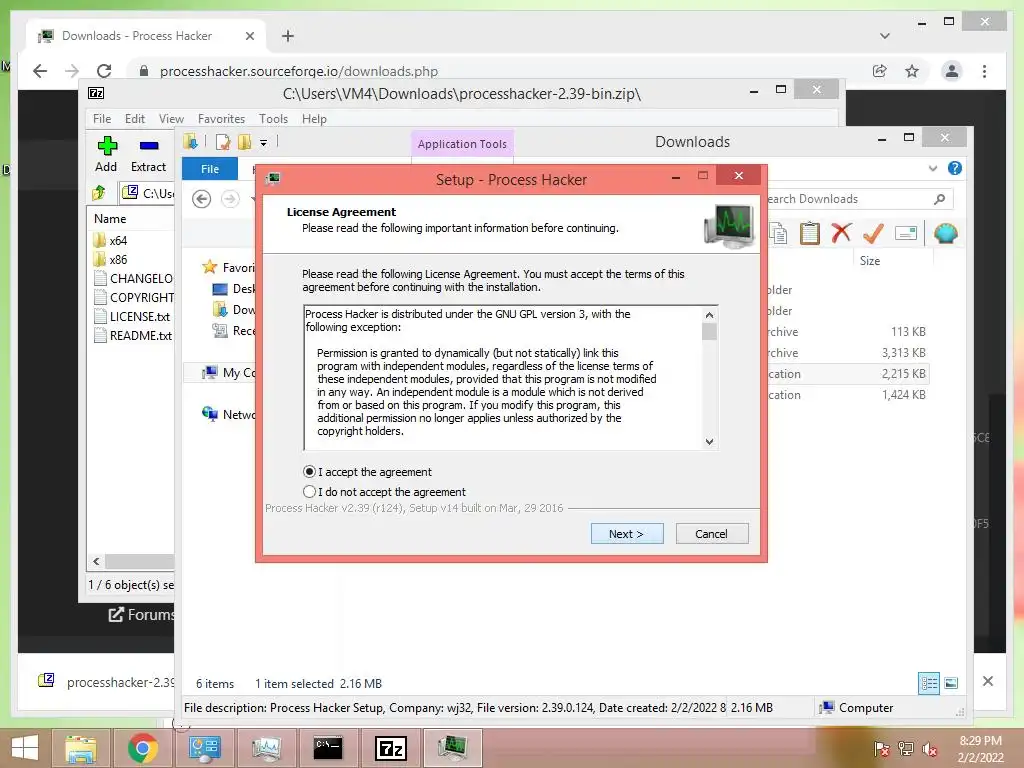Open Chrome tab search dropdown arrow

[884, 36]
